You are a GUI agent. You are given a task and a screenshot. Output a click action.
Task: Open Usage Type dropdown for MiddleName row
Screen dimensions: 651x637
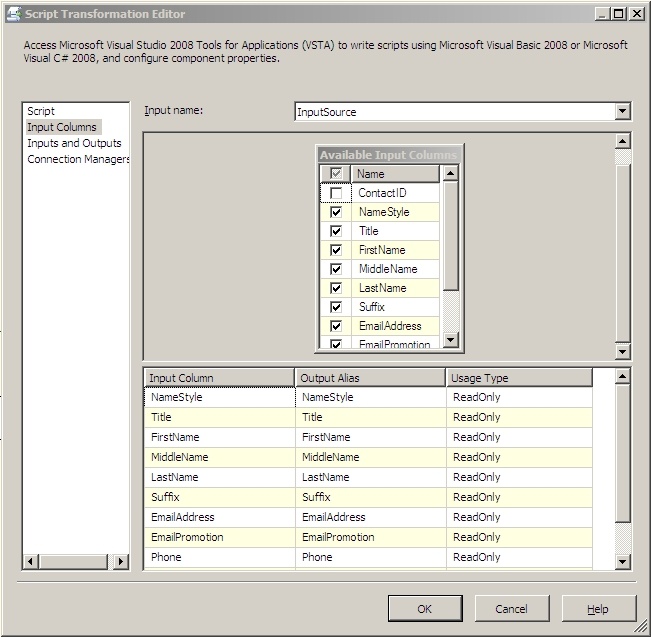tap(520, 457)
